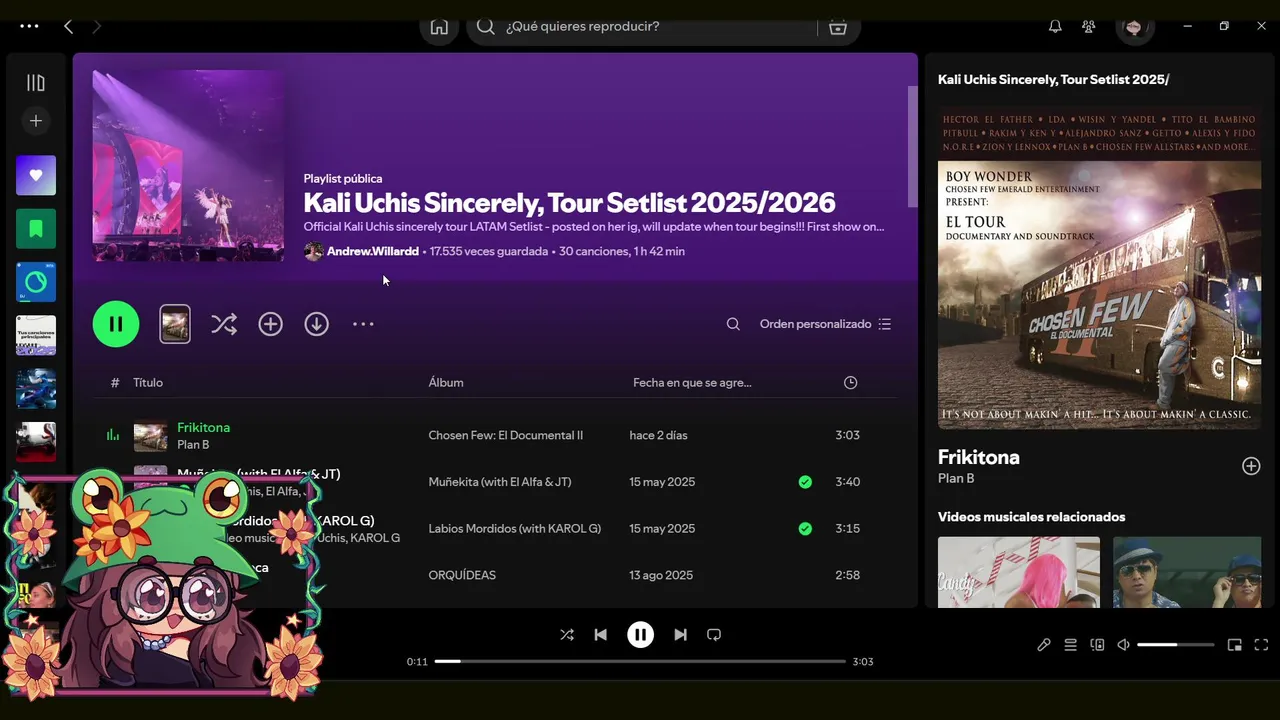Search within this playlist
The height and width of the screenshot is (720, 1280).
(733, 324)
